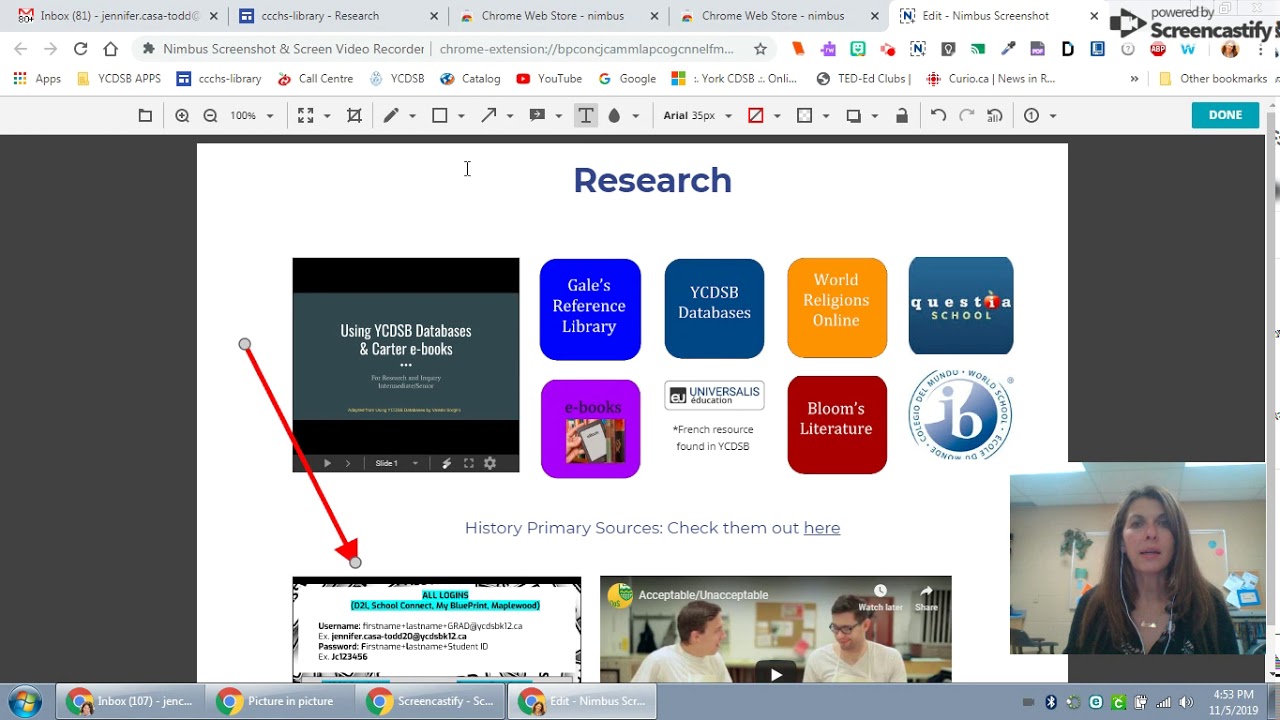Click World Religions Online tile
Image resolution: width=1280 pixels, height=720 pixels.
[x=837, y=307]
